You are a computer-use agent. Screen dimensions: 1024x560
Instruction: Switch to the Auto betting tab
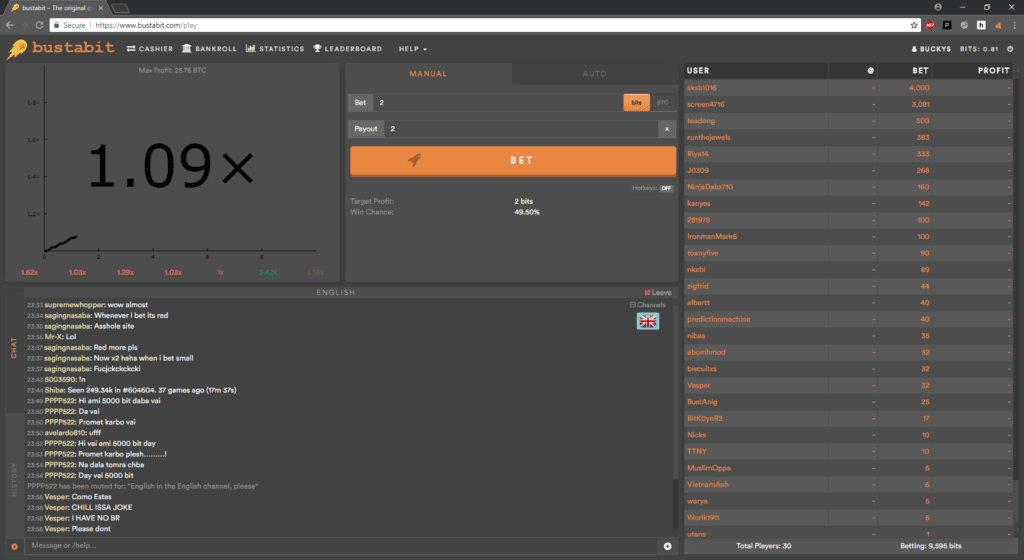click(x=594, y=74)
